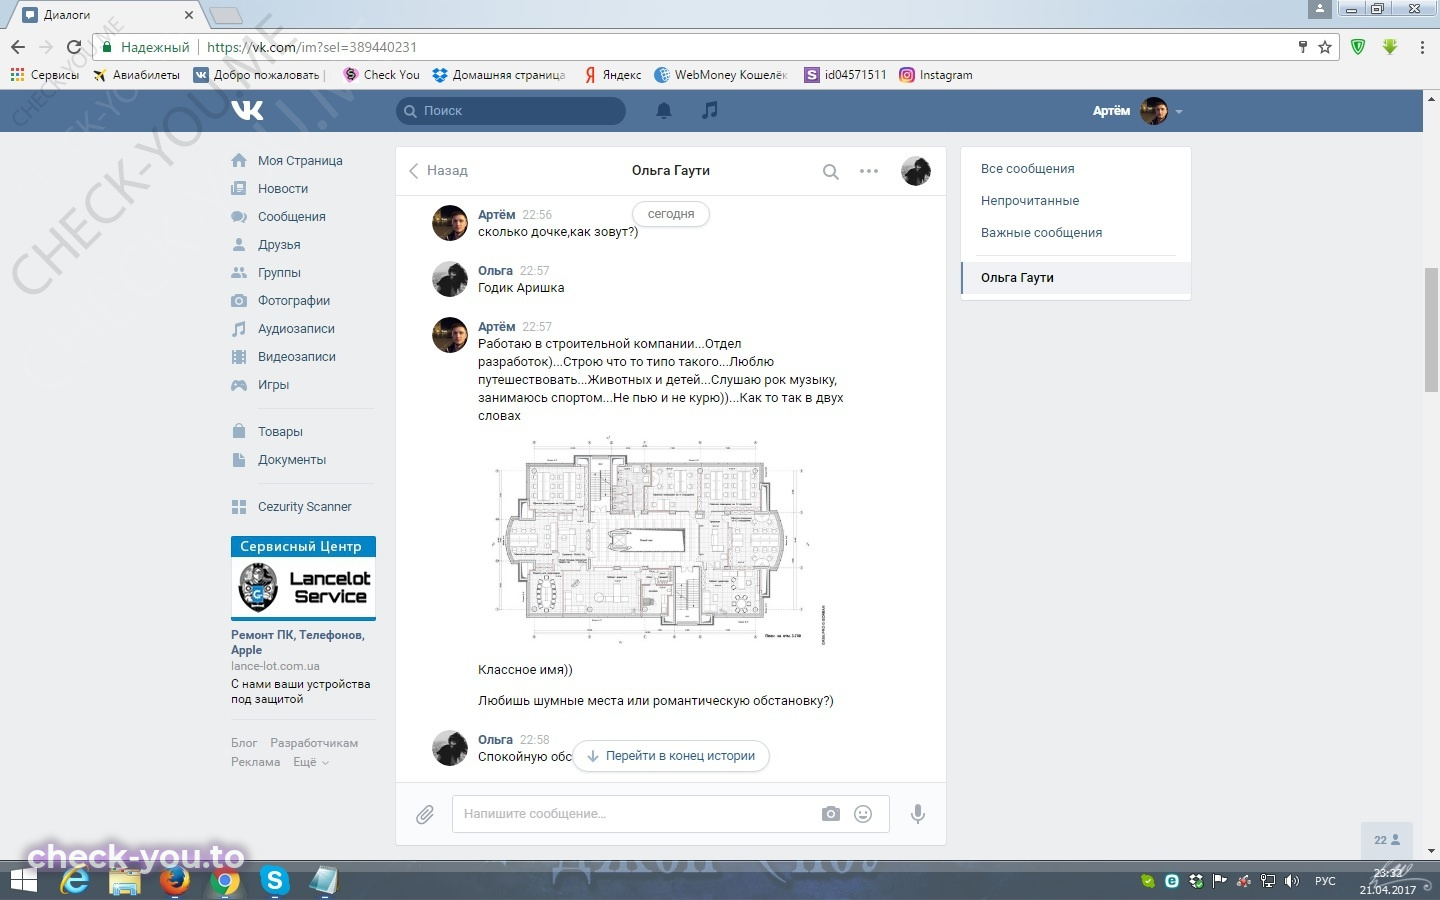Click the browser back arrow
The image size is (1440, 900).
pos(18,47)
